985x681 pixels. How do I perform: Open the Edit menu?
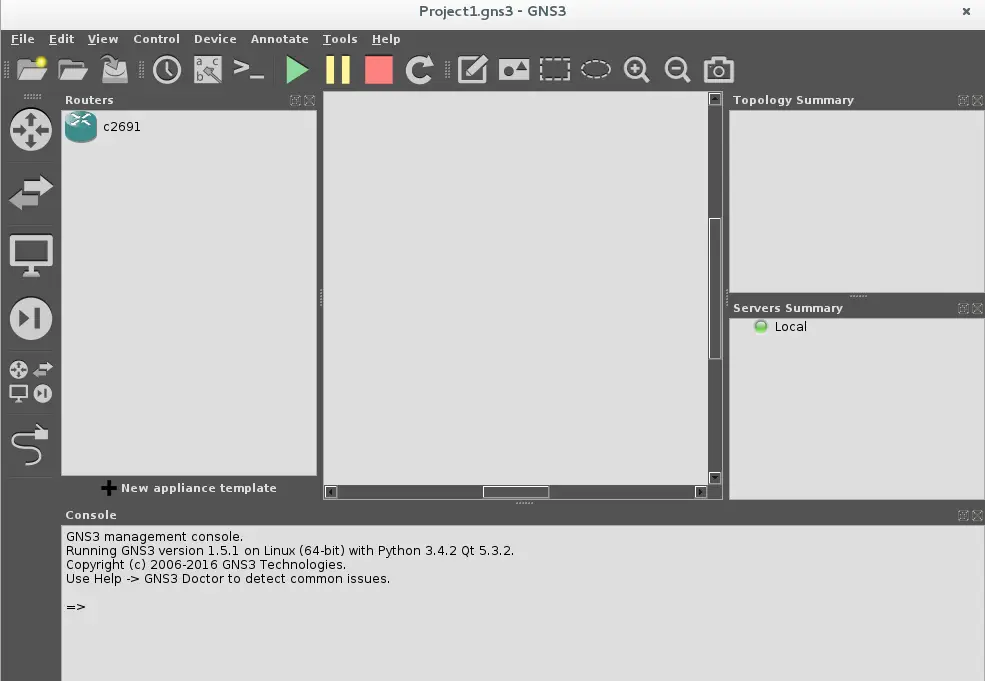[62, 39]
